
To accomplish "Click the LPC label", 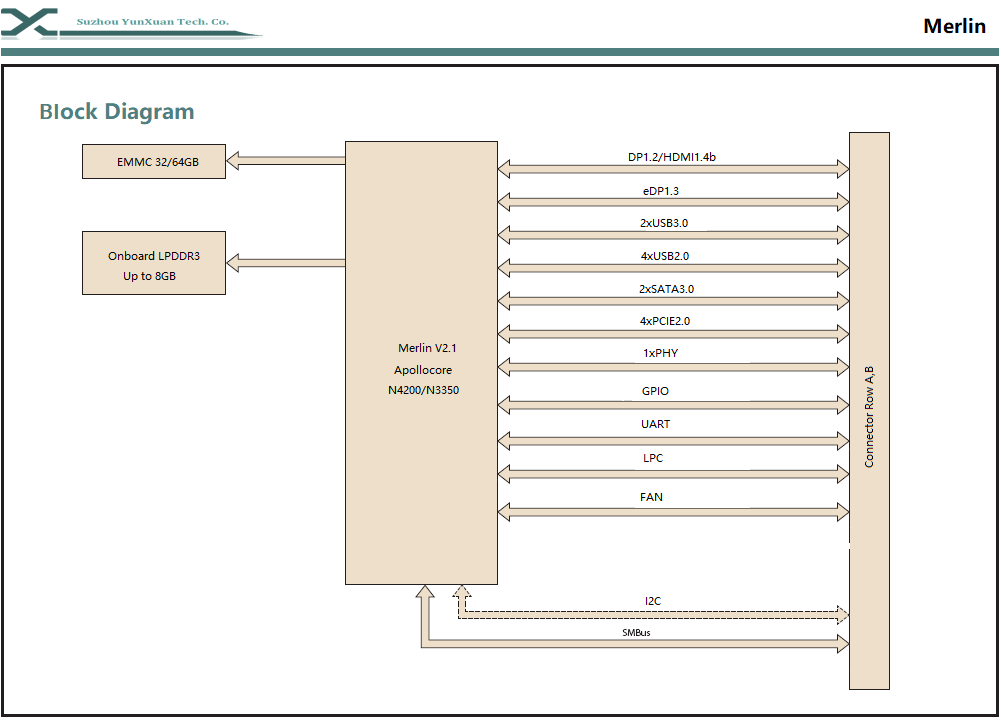I will tap(653, 458).
